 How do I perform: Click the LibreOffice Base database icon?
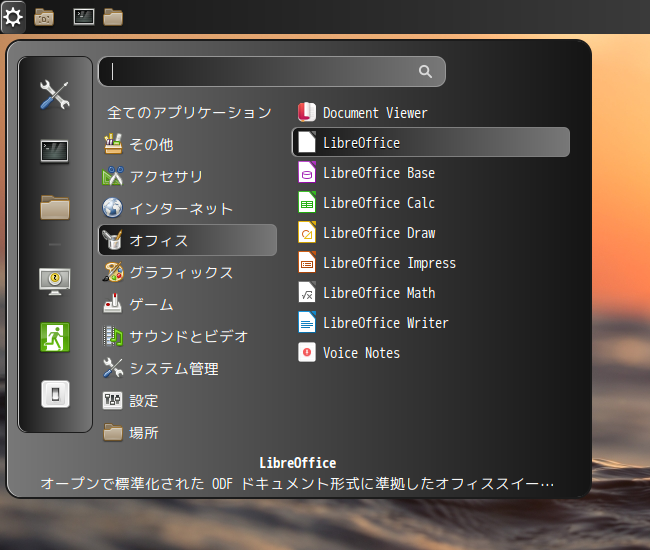pyautogui.click(x=307, y=172)
